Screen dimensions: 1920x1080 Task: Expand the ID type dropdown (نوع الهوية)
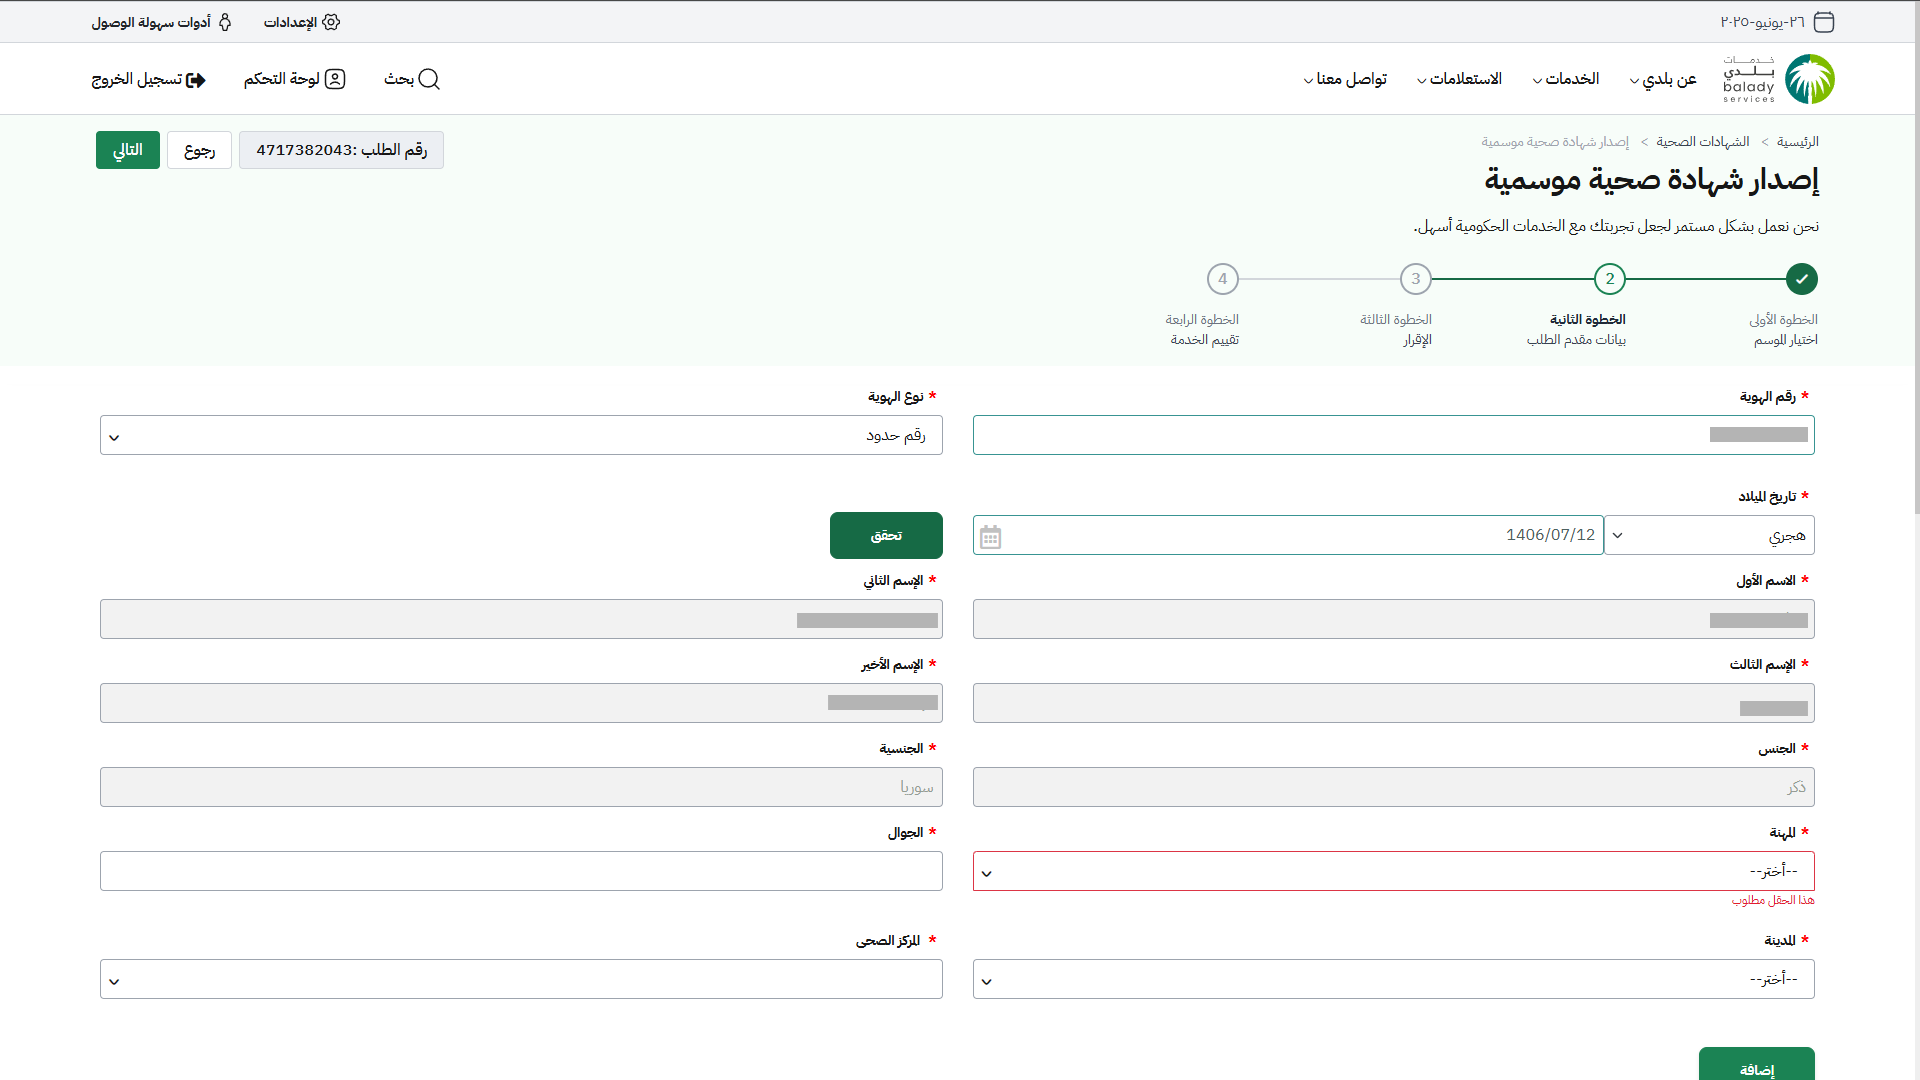click(521, 436)
